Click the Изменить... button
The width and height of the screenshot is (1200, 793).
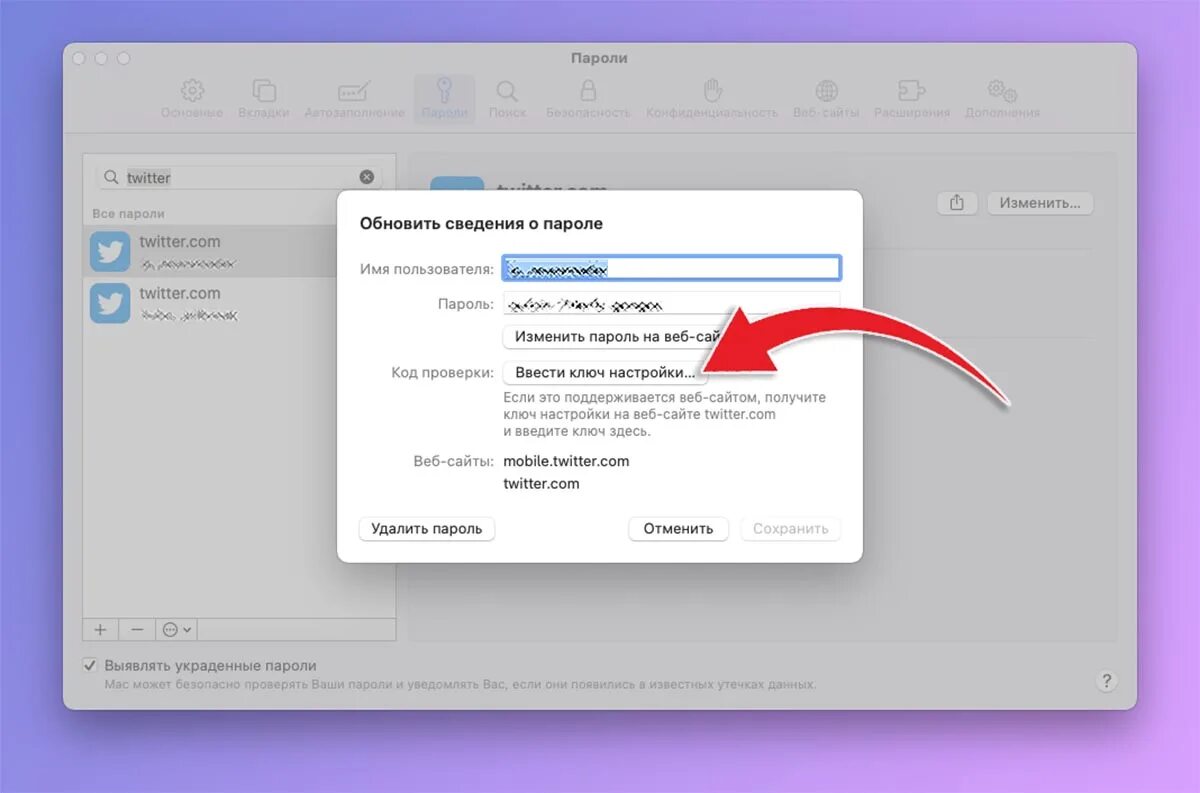click(x=1040, y=203)
